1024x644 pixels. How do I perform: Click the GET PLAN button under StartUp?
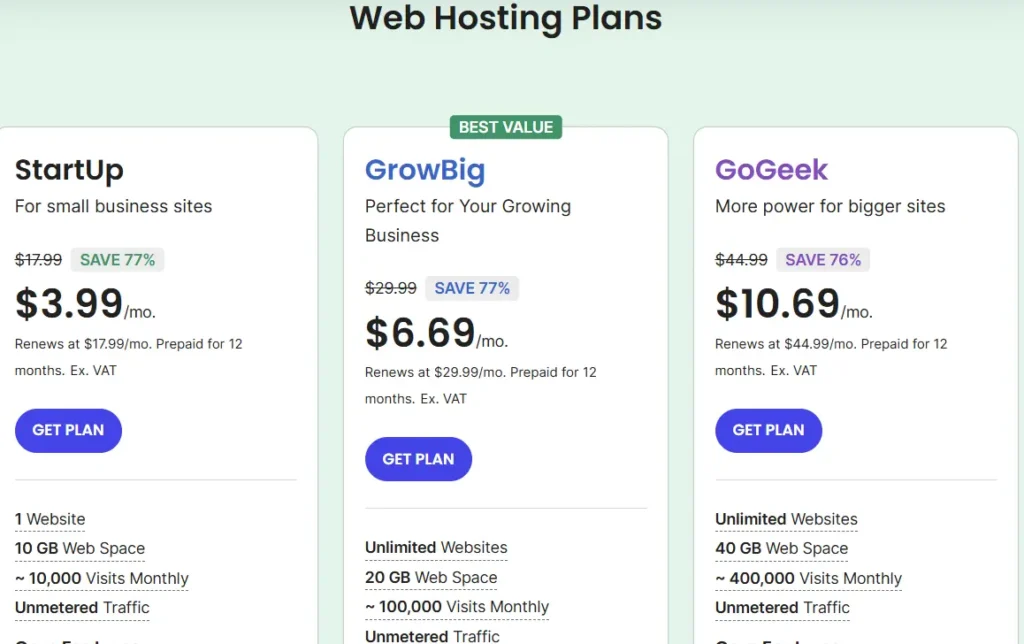pyautogui.click(x=68, y=430)
